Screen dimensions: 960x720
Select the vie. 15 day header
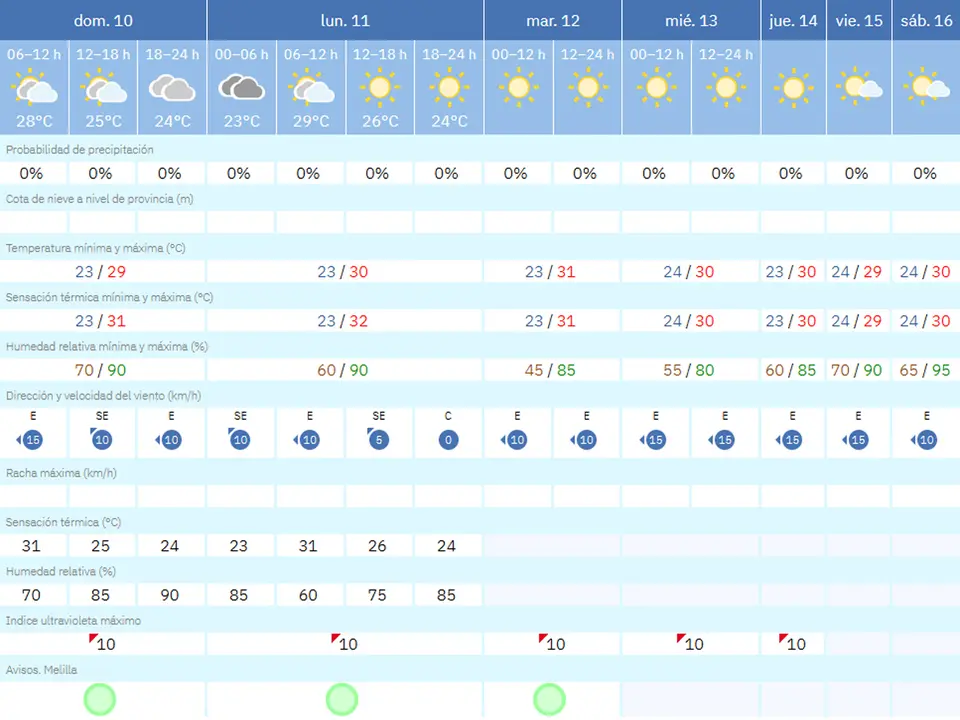(x=859, y=20)
